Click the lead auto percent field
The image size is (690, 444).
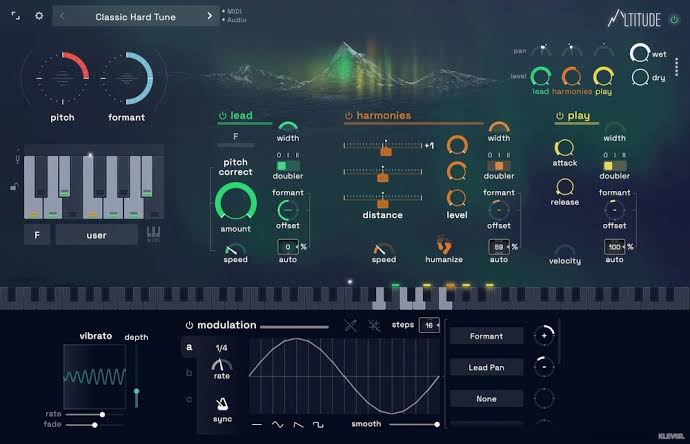pos(288,247)
